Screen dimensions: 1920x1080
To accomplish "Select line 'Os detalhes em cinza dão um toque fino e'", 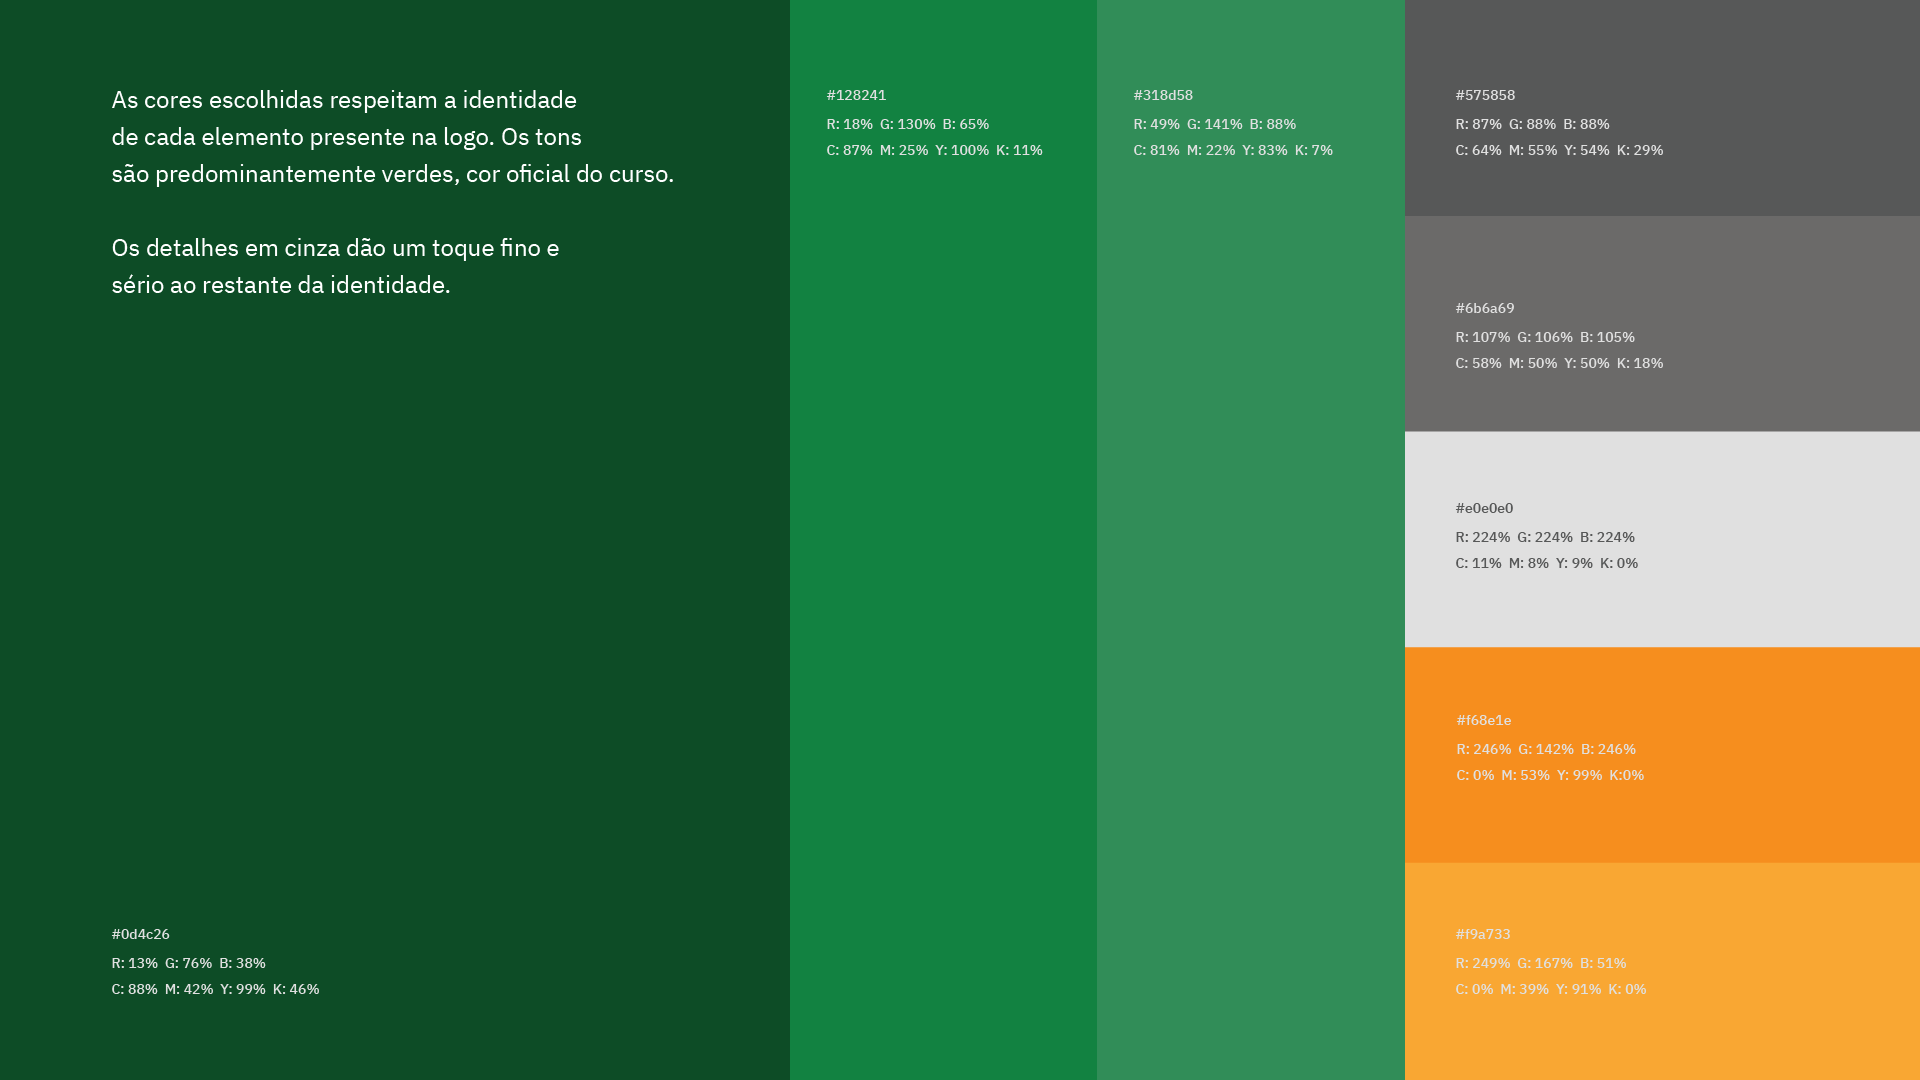I will 336,248.
